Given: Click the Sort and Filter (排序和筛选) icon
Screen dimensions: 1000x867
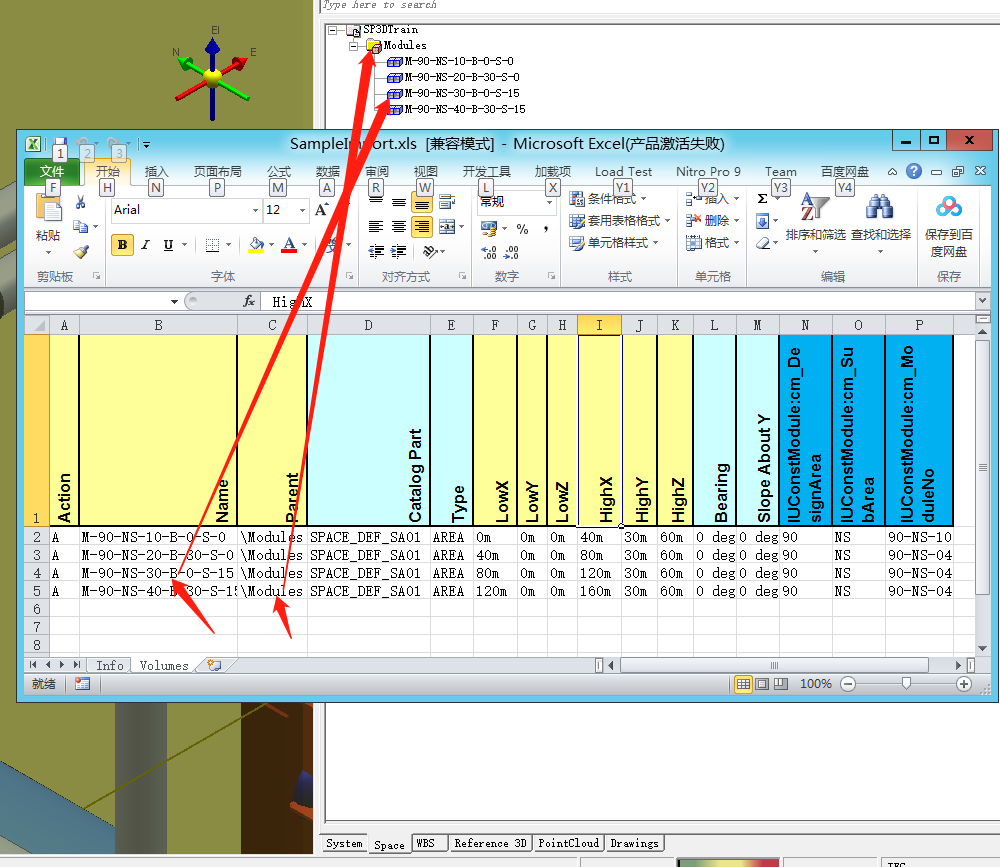Looking at the screenshot, I should (x=814, y=207).
